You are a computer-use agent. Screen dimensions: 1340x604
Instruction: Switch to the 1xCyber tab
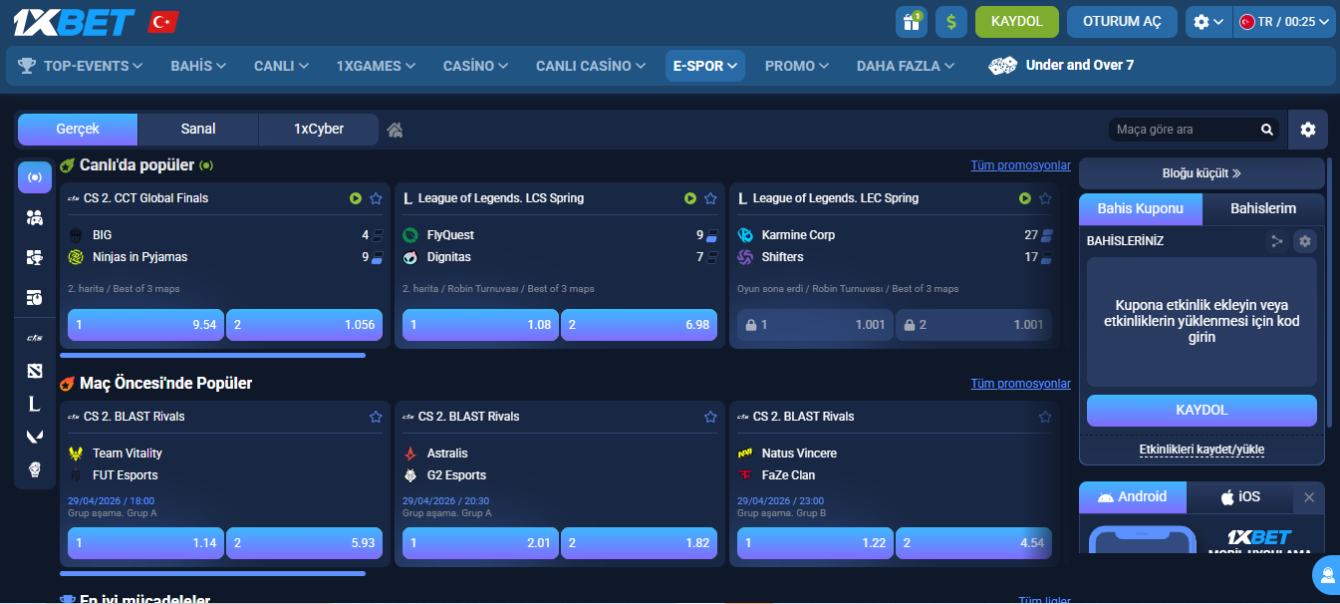[319, 129]
